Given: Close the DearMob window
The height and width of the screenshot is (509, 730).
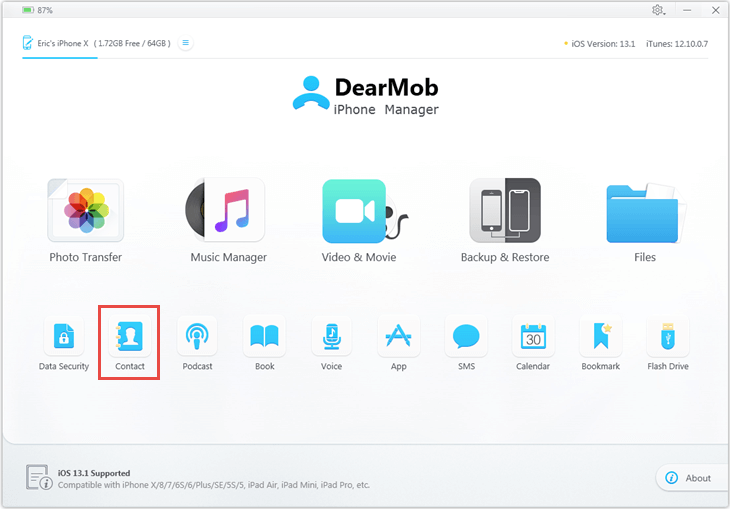Looking at the screenshot, I should [x=716, y=10].
